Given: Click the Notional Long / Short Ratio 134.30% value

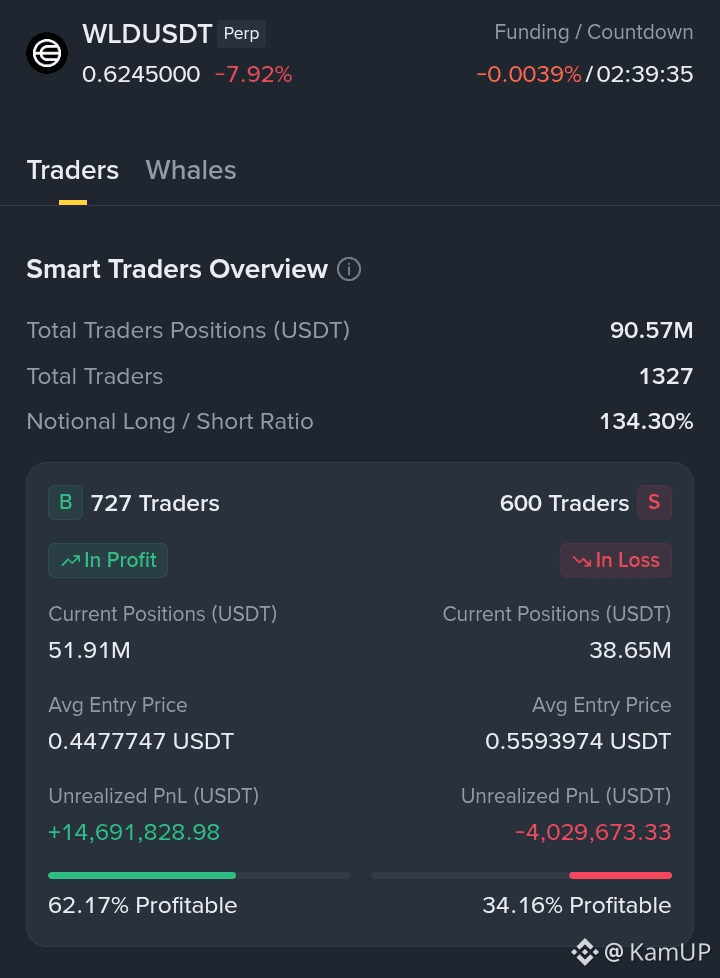Looking at the screenshot, I should [x=646, y=422].
